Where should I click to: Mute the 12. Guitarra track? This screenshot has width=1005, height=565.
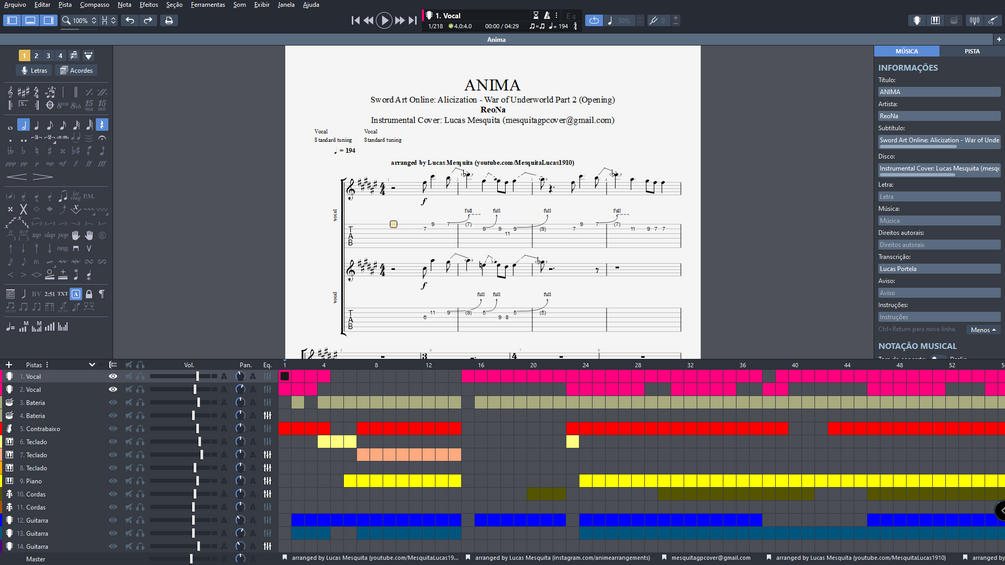(x=129, y=520)
